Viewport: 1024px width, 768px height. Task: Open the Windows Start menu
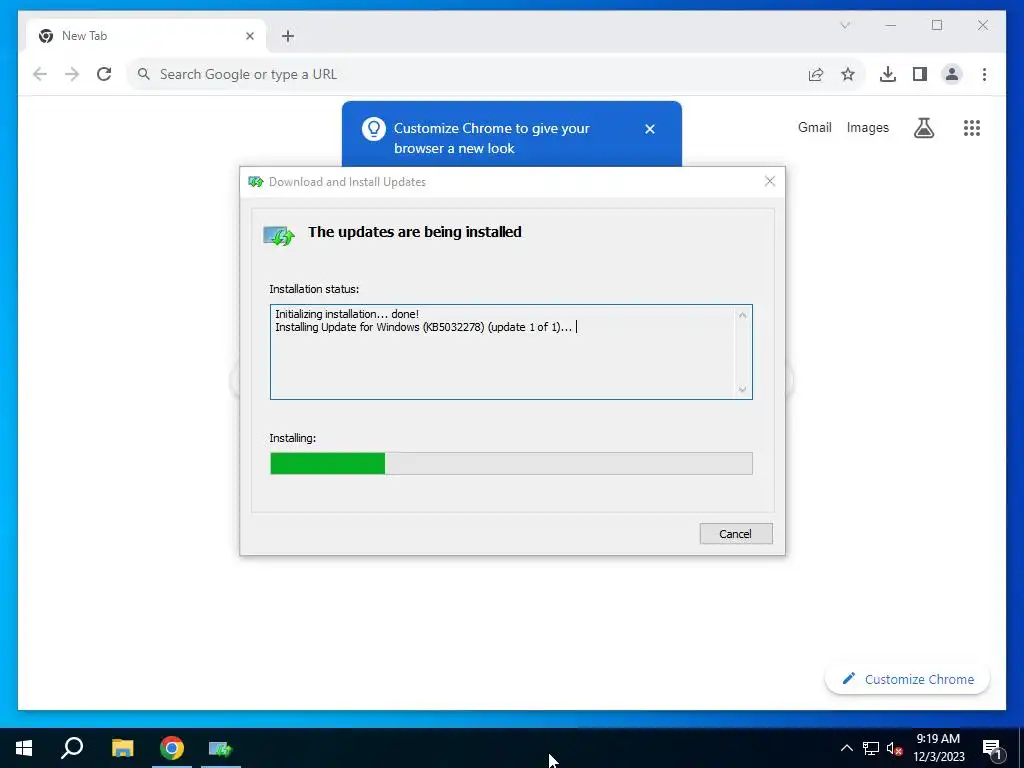tap(24, 748)
